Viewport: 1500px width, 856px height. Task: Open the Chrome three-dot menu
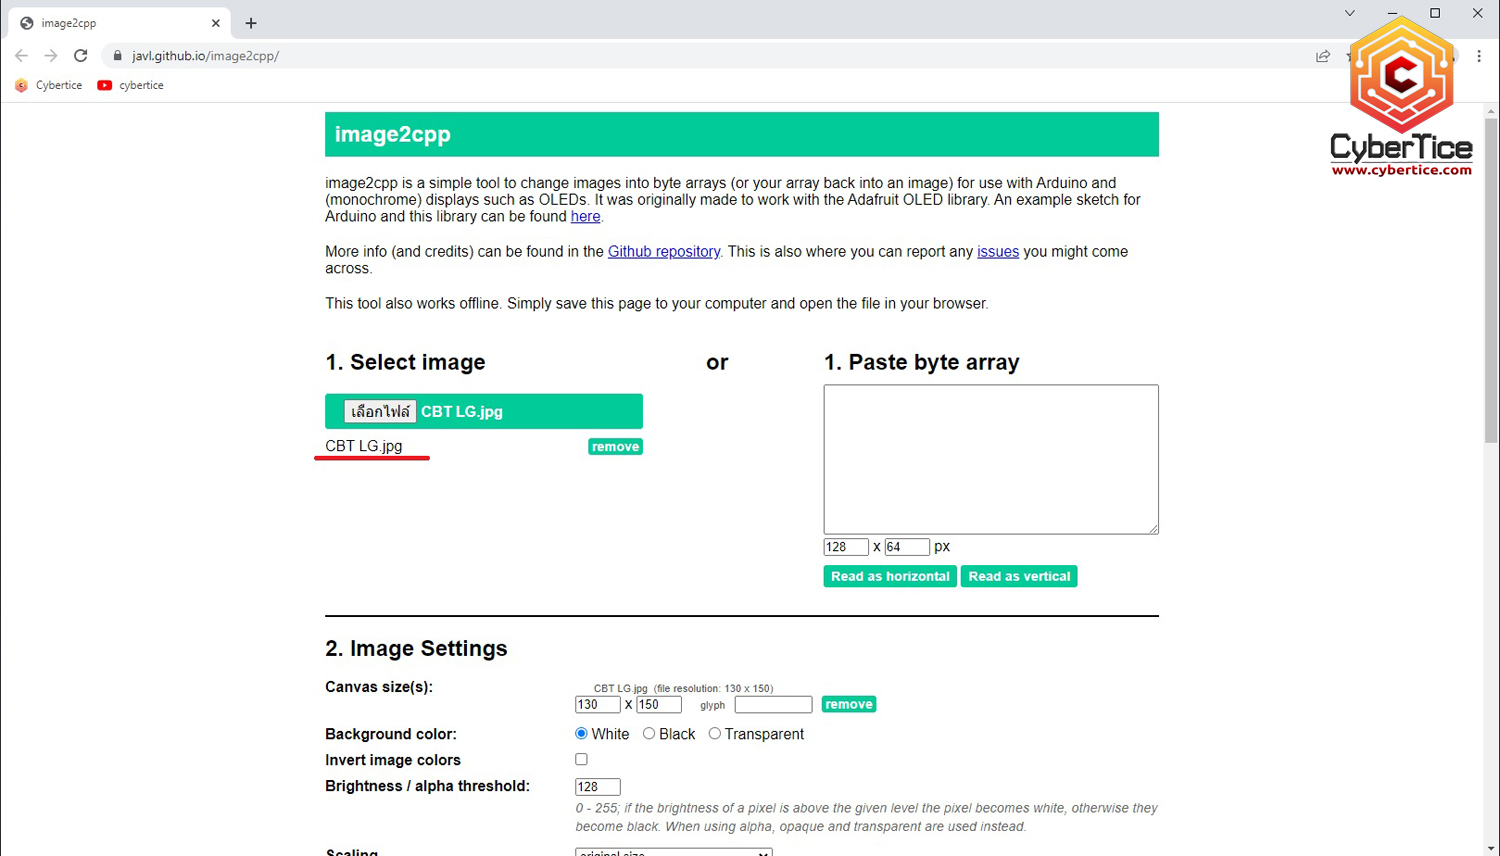click(x=1479, y=56)
